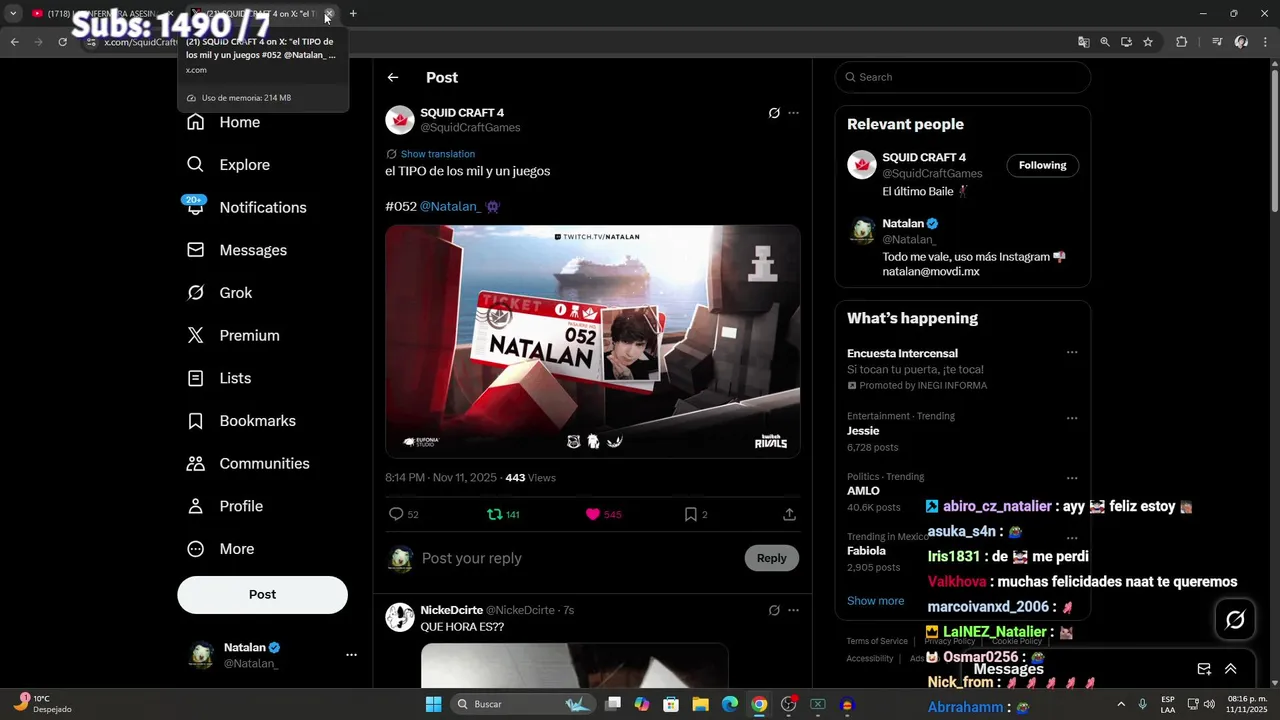Expand Messages drawer with double chevron
1280x720 pixels.
[x=1231, y=669]
